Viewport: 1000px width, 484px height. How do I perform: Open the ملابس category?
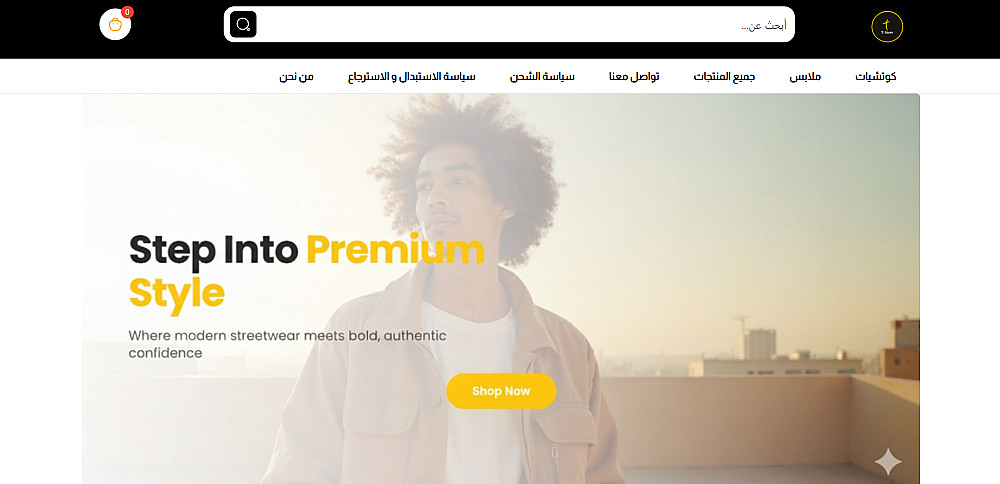[x=805, y=77]
